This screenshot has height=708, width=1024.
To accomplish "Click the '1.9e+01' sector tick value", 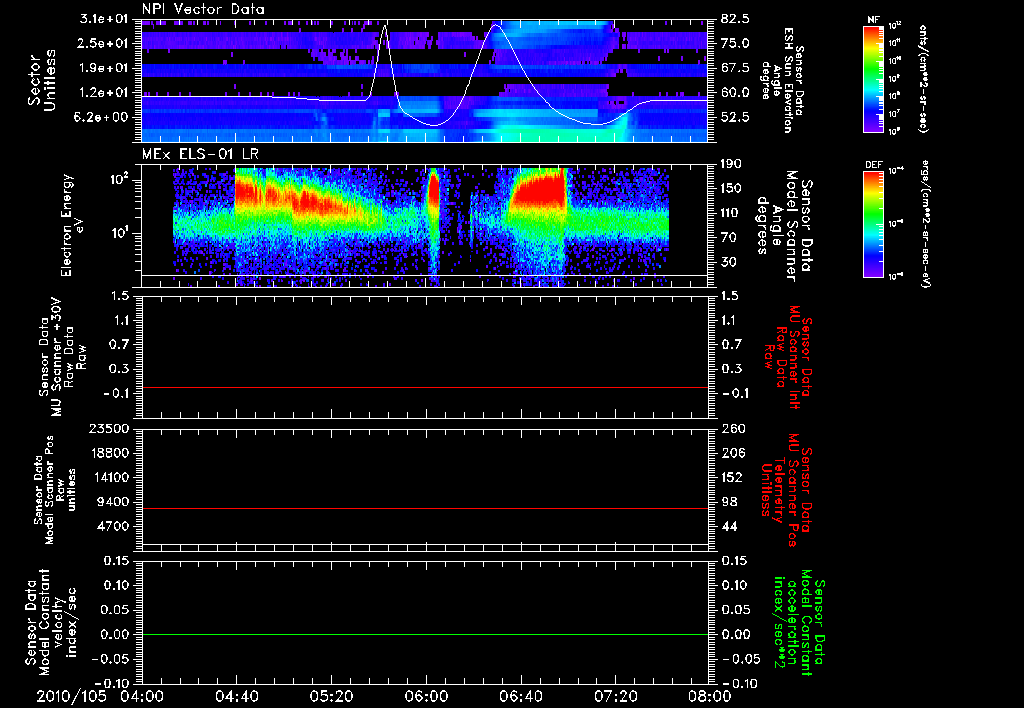I will 103,68.
